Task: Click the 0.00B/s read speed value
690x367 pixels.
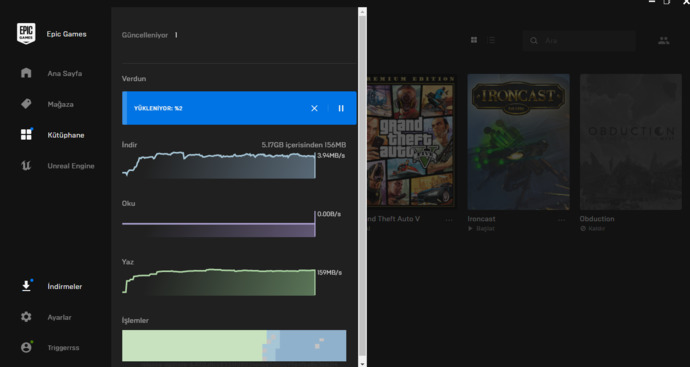Action: (x=329, y=214)
